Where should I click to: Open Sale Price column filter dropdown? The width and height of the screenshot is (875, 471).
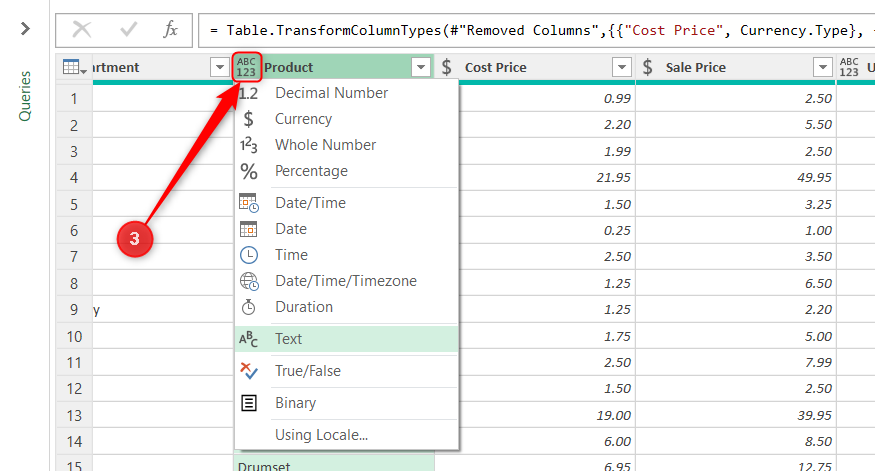[x=823, y=68]
